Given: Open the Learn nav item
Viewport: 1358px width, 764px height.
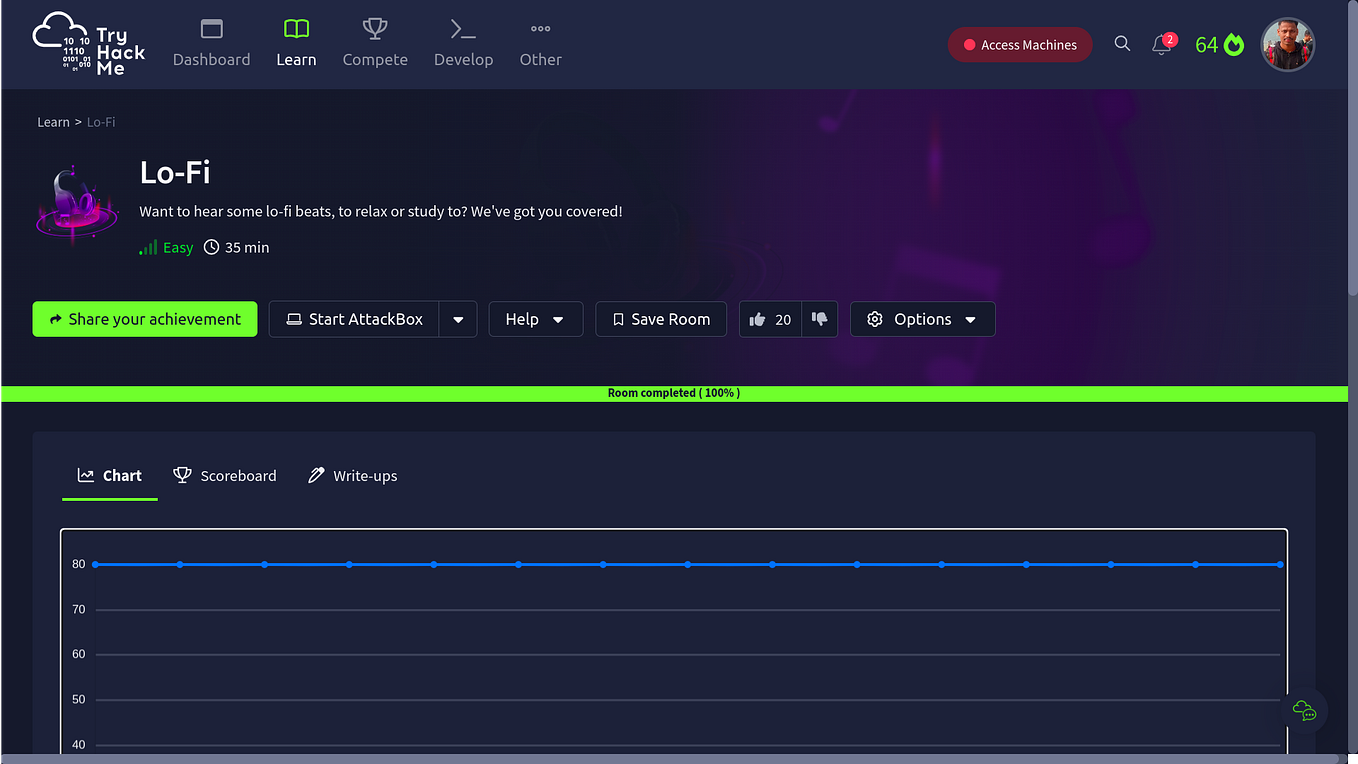Looking at the screenshot, I should [296, 44].
